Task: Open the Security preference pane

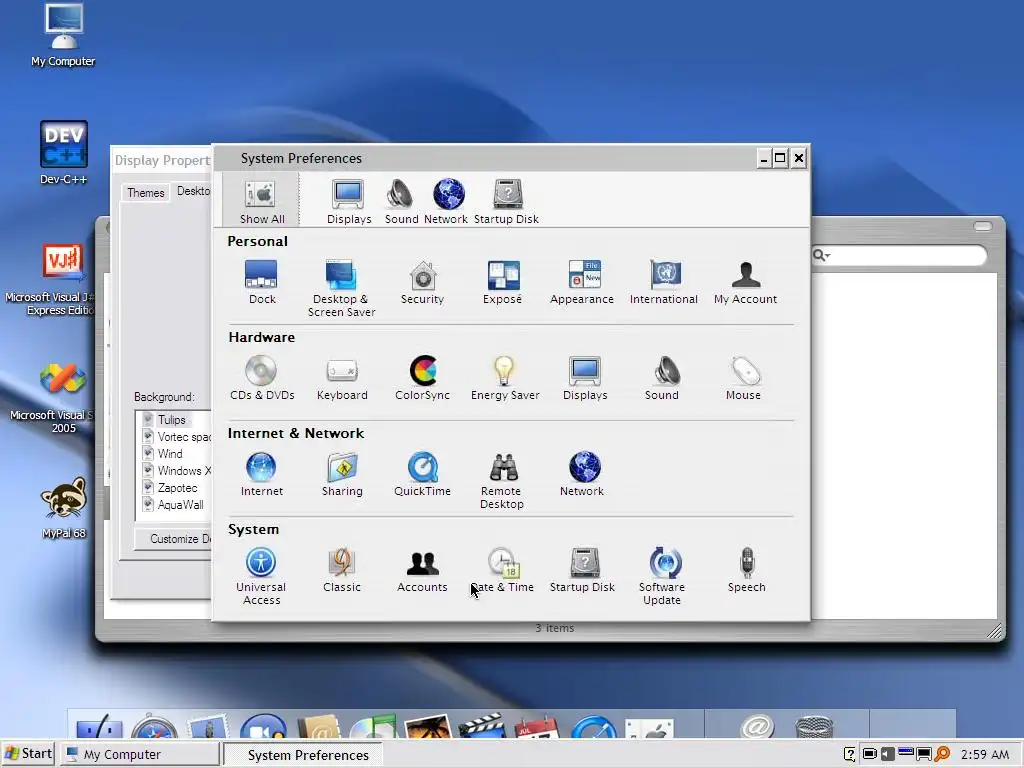Action: click(423, 281)
